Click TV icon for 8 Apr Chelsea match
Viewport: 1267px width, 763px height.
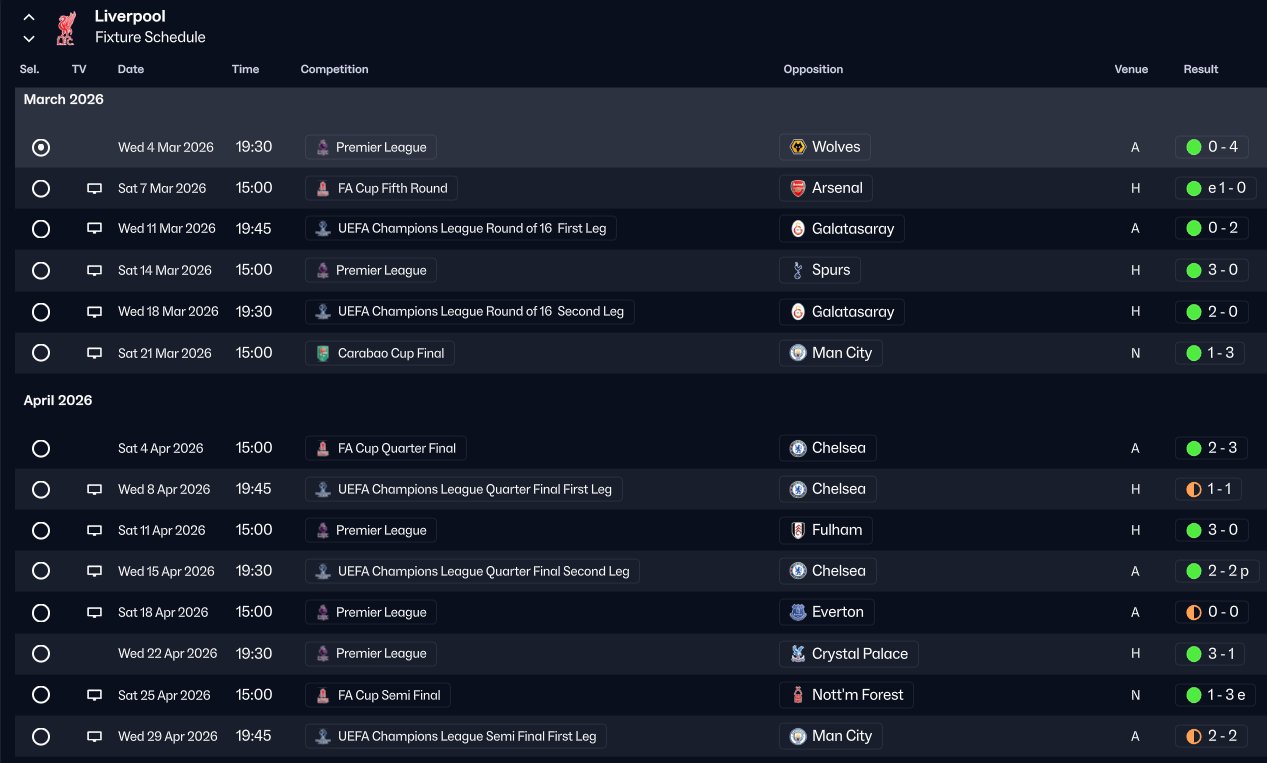95,489
